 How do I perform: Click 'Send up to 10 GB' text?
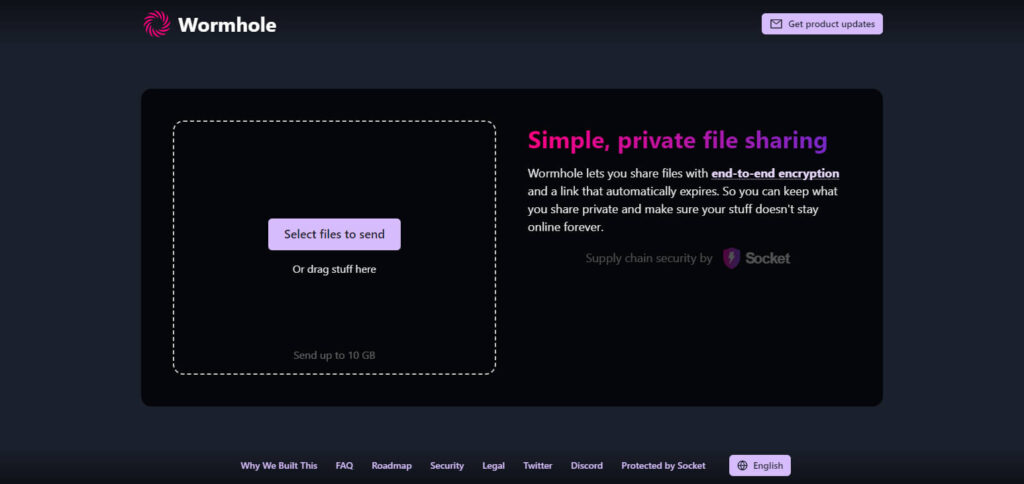pos(334,355)
